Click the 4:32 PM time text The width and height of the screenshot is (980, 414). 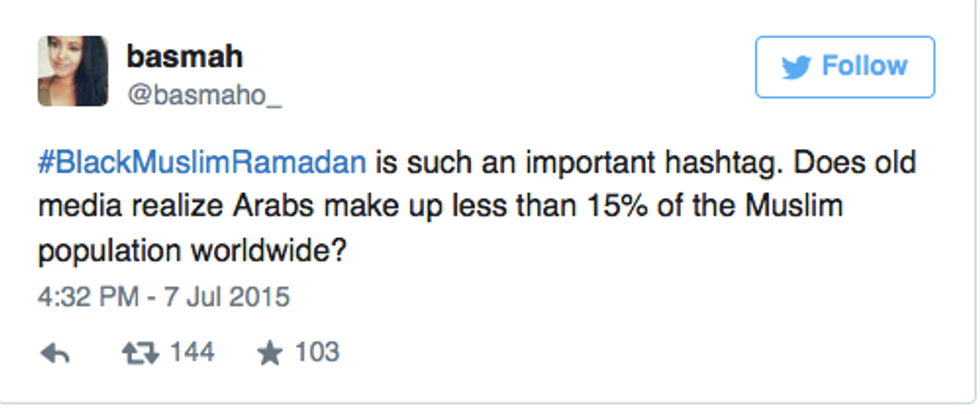[83, 297]
